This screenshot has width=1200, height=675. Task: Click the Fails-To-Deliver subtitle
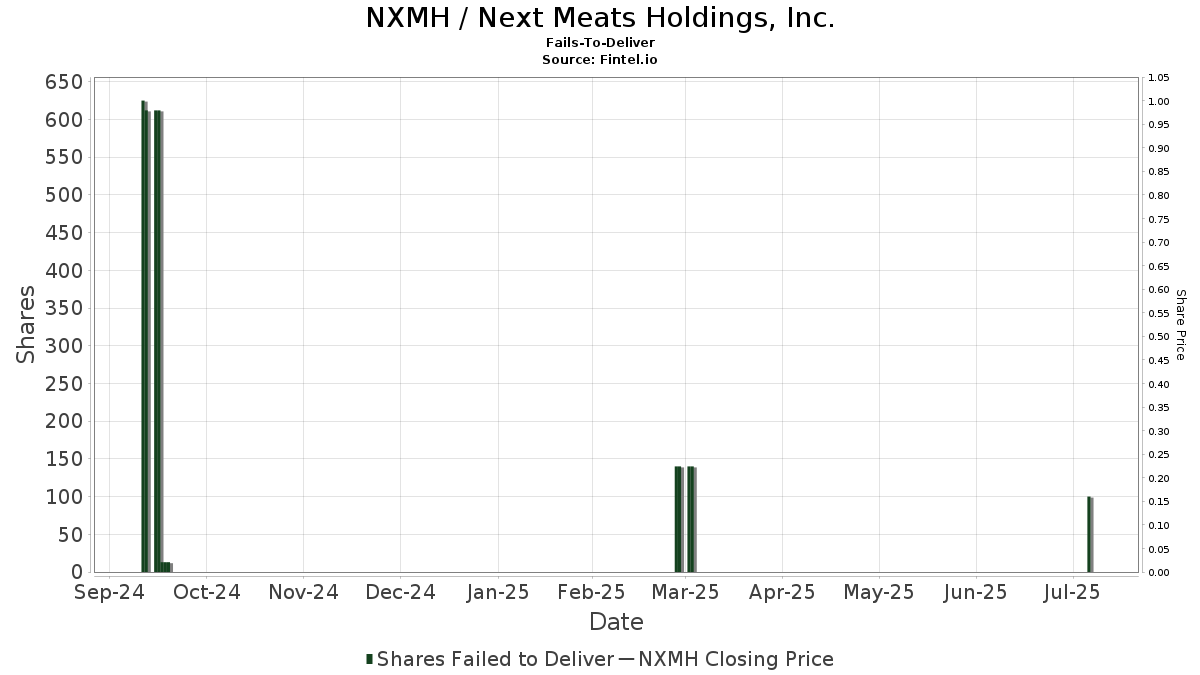pos(600,44)
